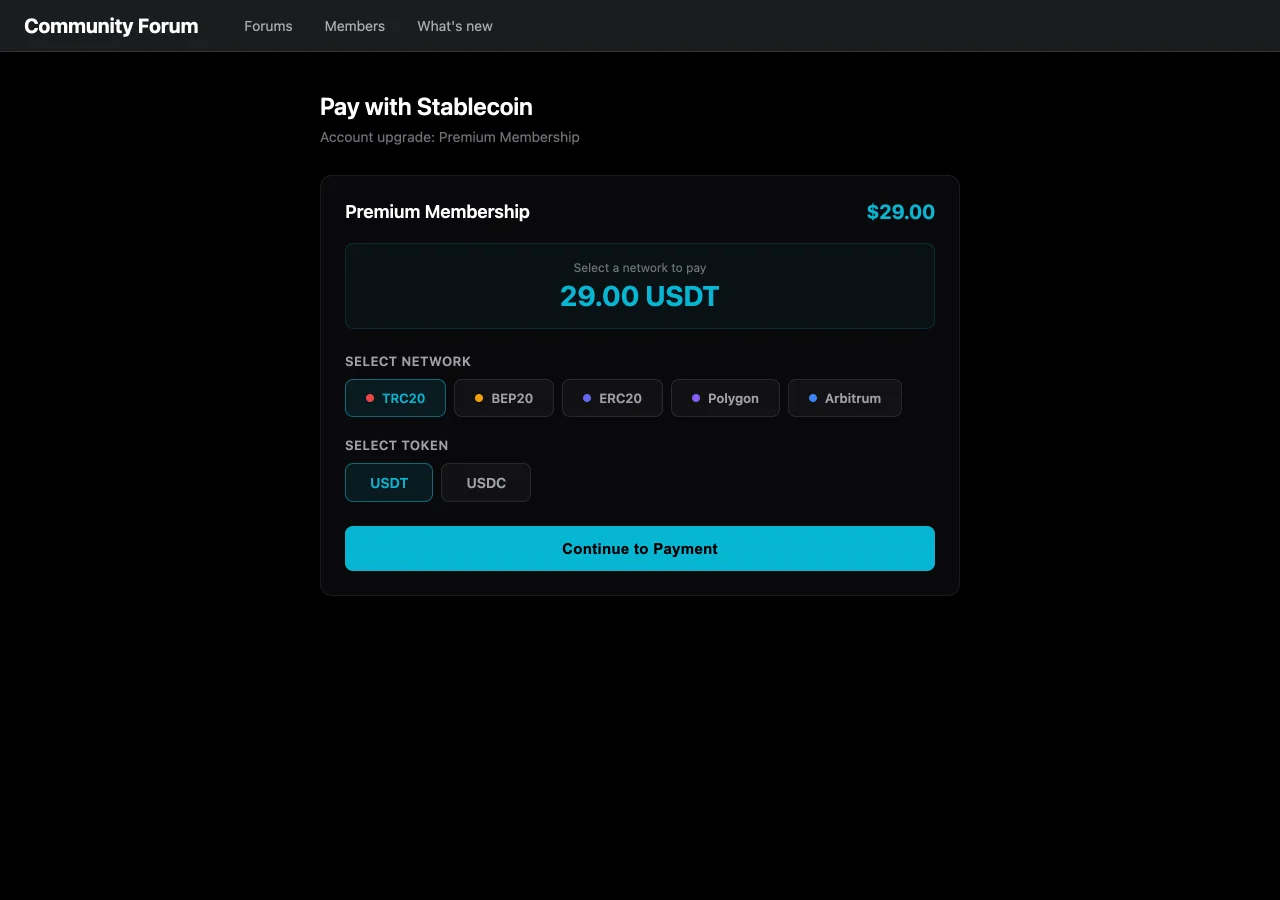
Task: Click the Premium Membership card title
Action: [437, 212]
